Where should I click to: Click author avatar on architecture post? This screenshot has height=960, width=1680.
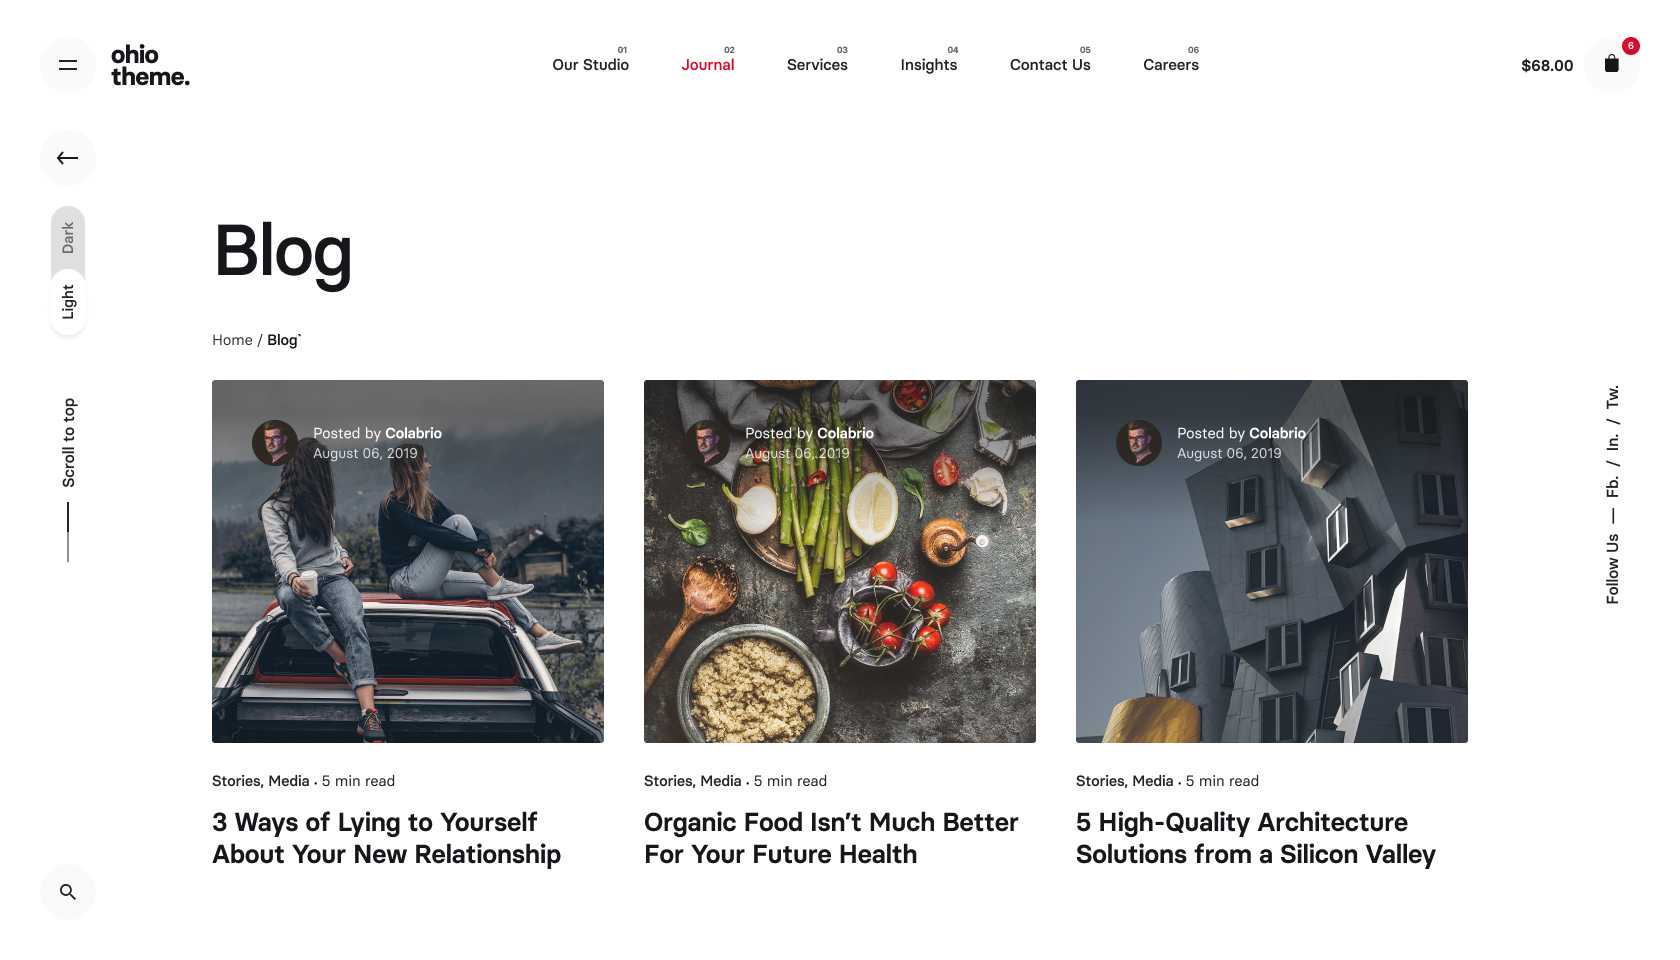pyautogui.click(x=1139, y=442)
